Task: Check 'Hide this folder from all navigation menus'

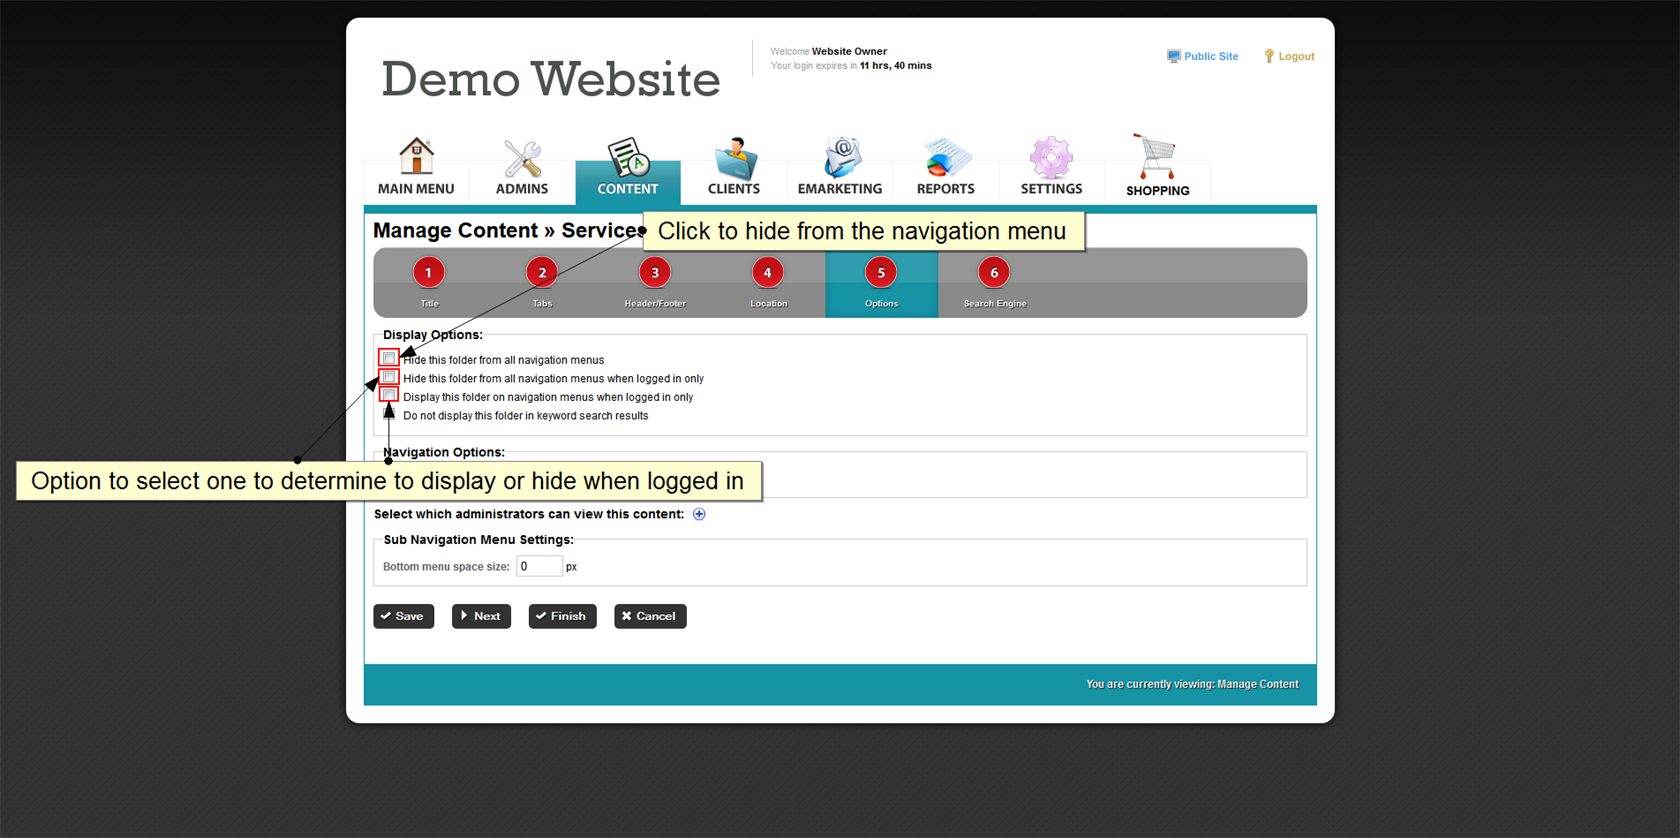Action: click(x=389, y=358)
